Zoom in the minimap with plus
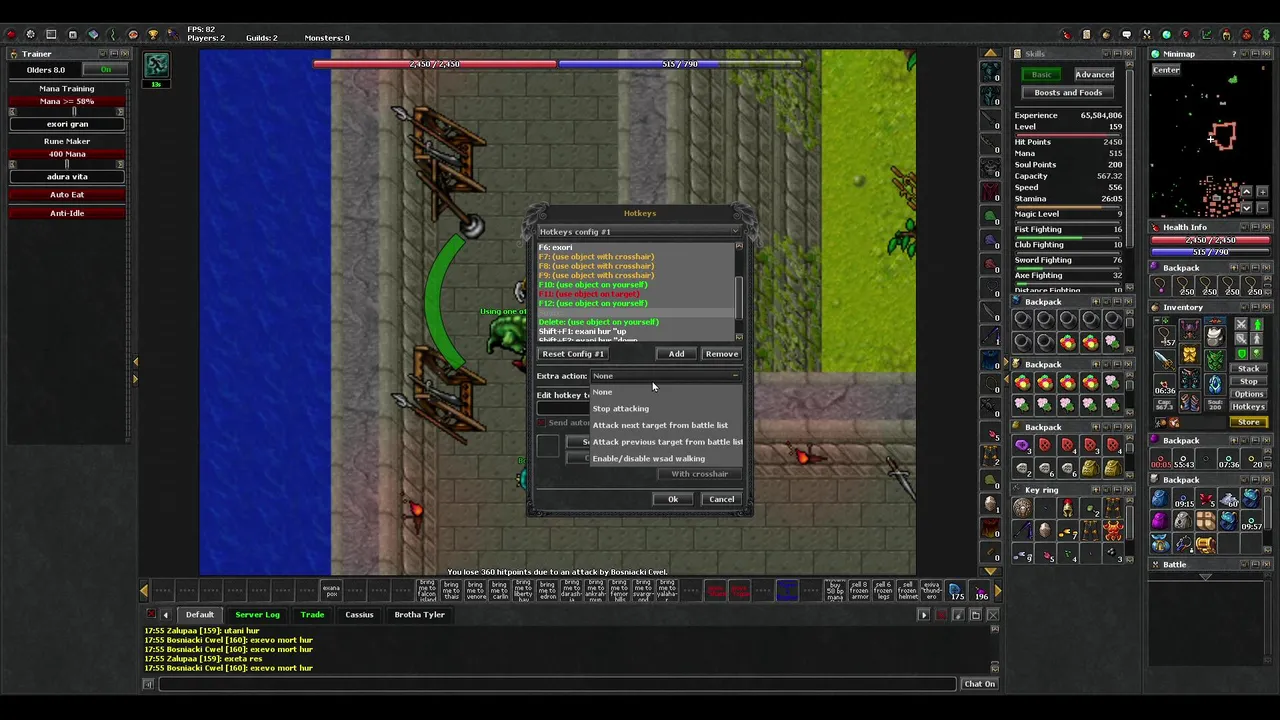Image resolution: width=1280 pixels, height=720 pixels. pos(1262,192)
